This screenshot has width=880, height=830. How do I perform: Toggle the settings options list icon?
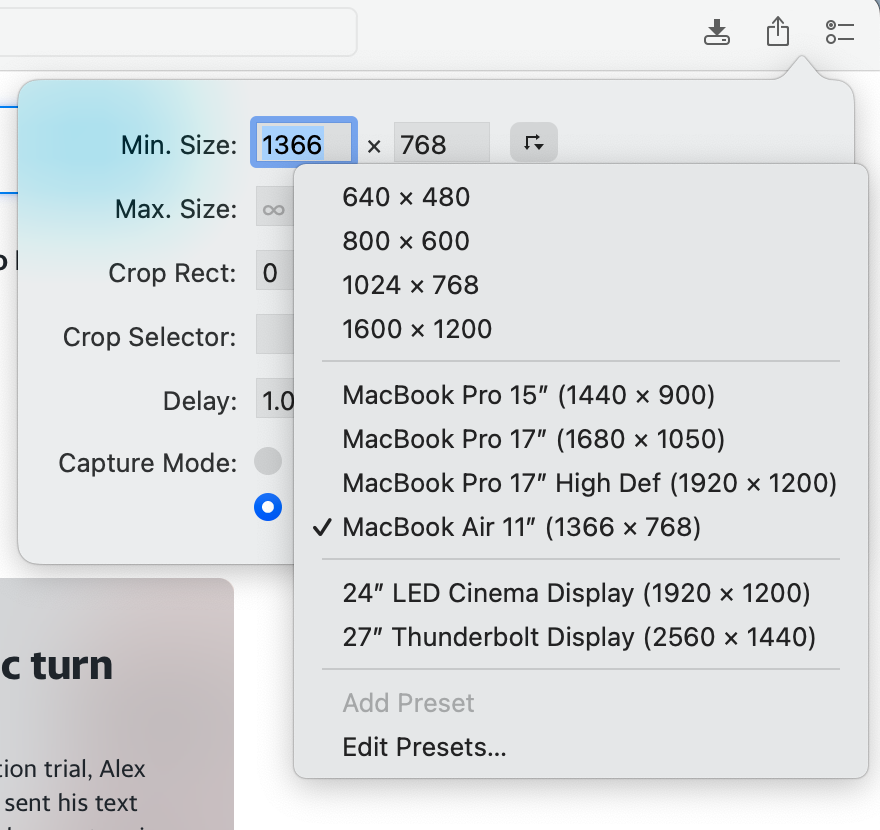[840, 32]
